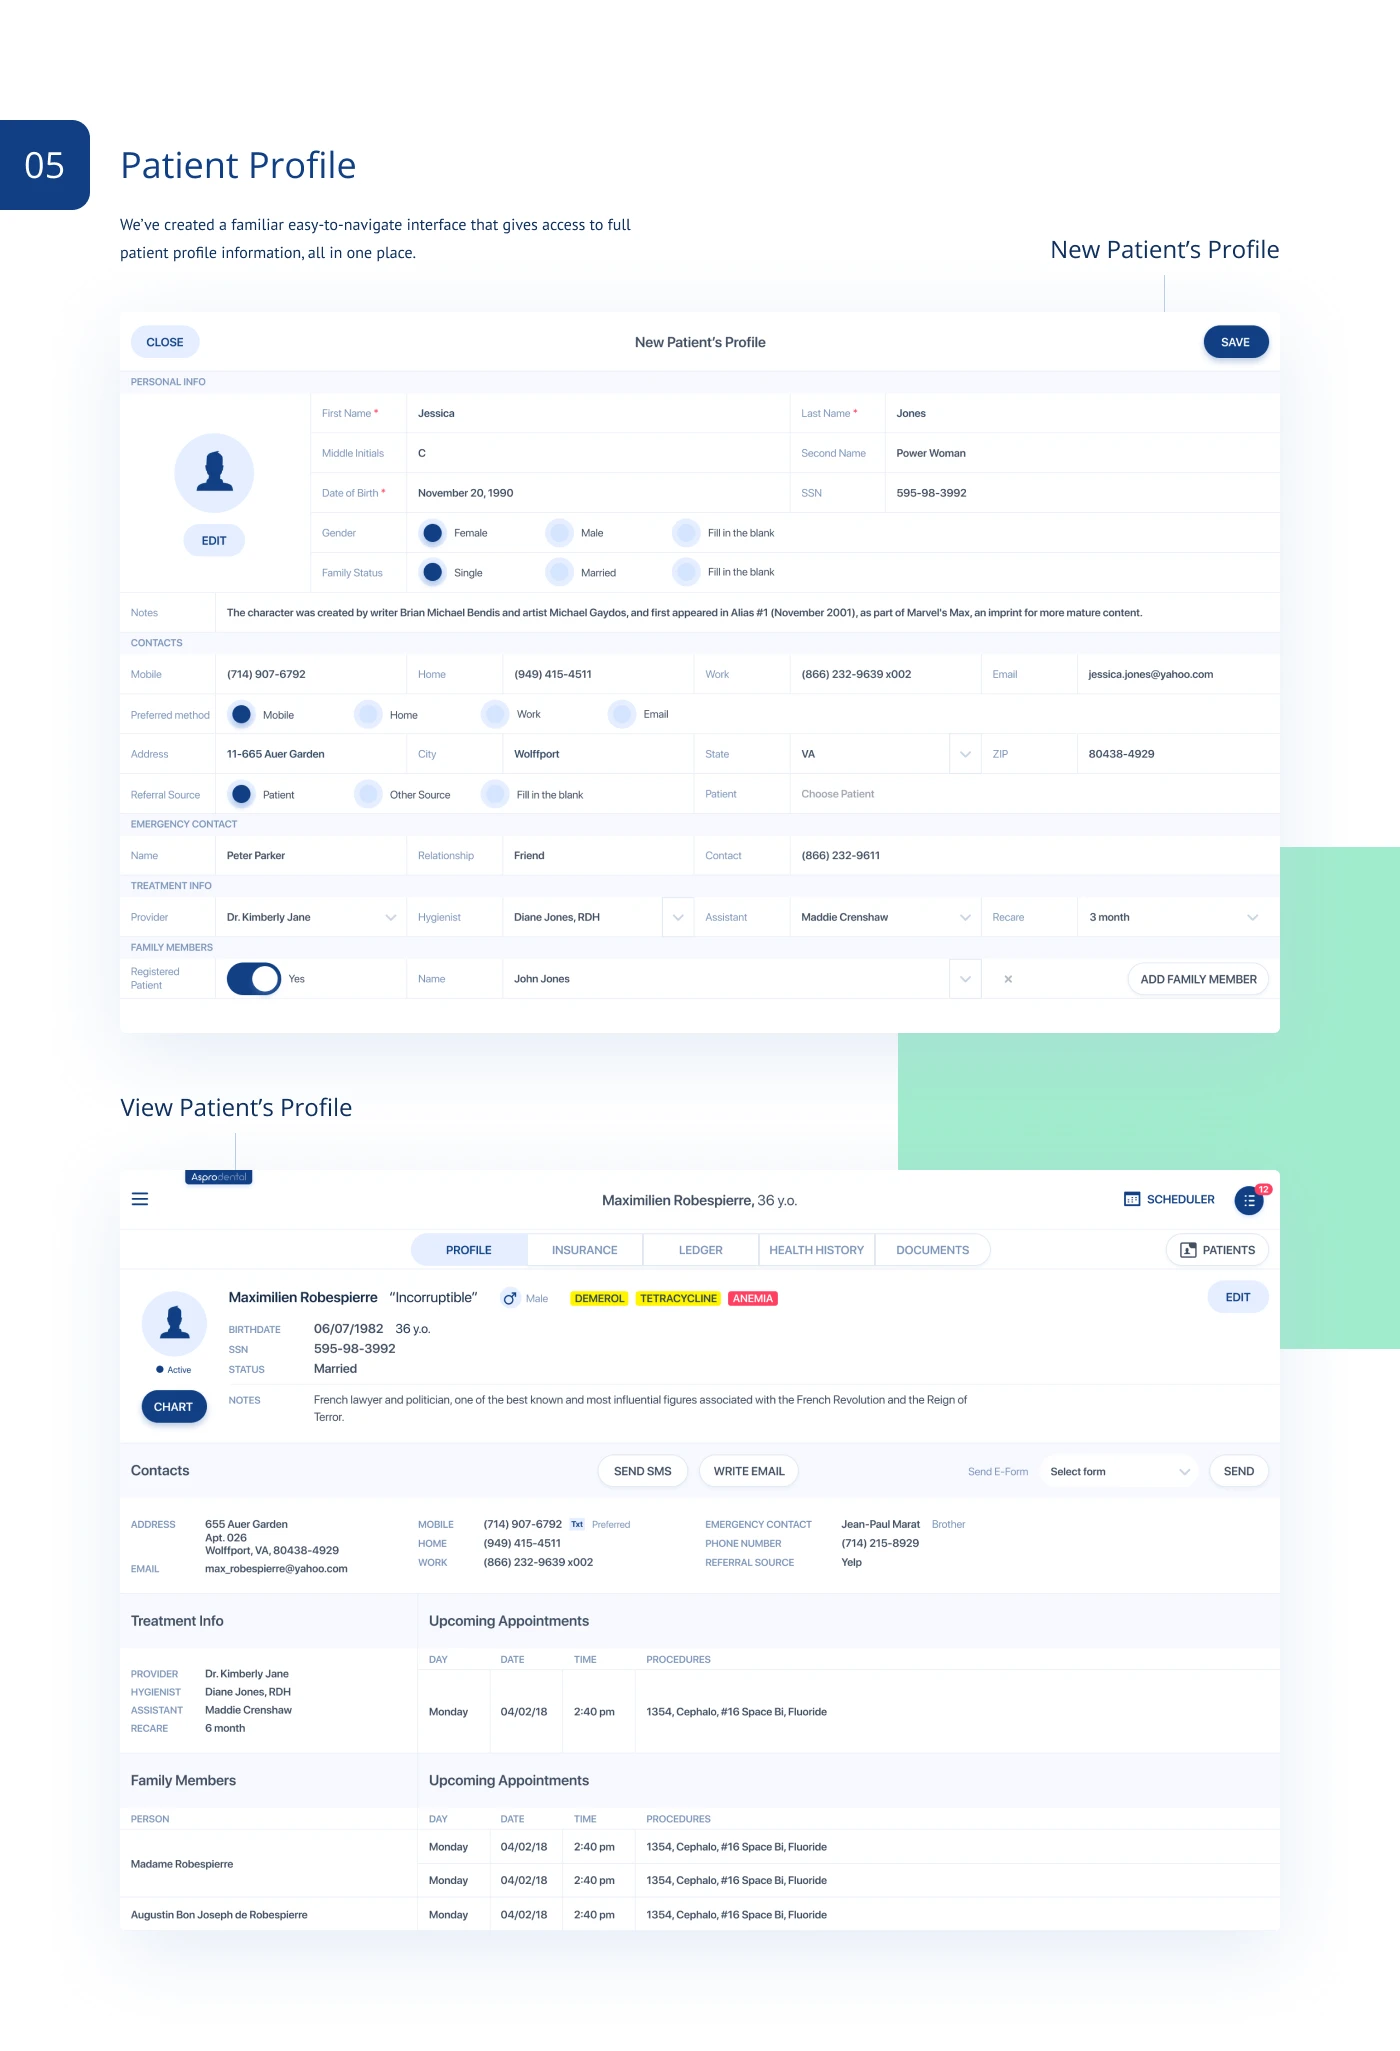Toggle the Registered Patient switch
Image resolution: width=1400 pixels, height=2051 pixels.
[254, 979]
